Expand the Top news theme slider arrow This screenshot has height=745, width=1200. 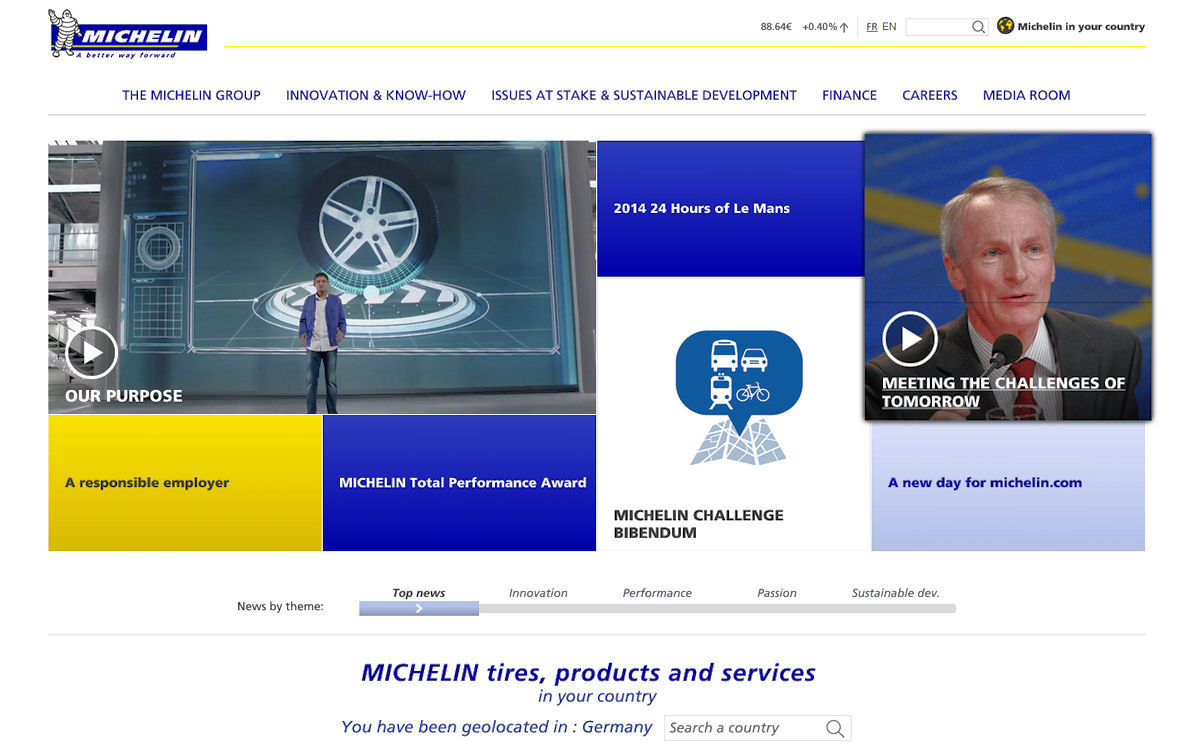click(x=418, y=607)
